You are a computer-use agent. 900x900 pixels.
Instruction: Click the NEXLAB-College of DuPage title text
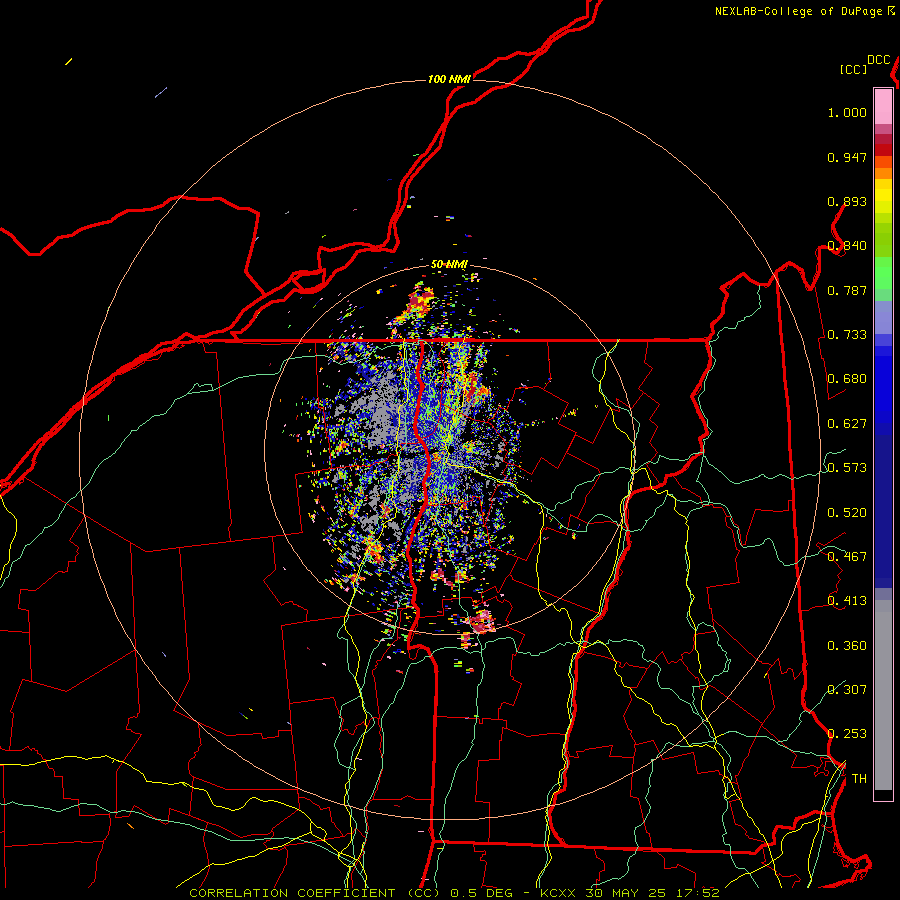(x=804, y=11)
